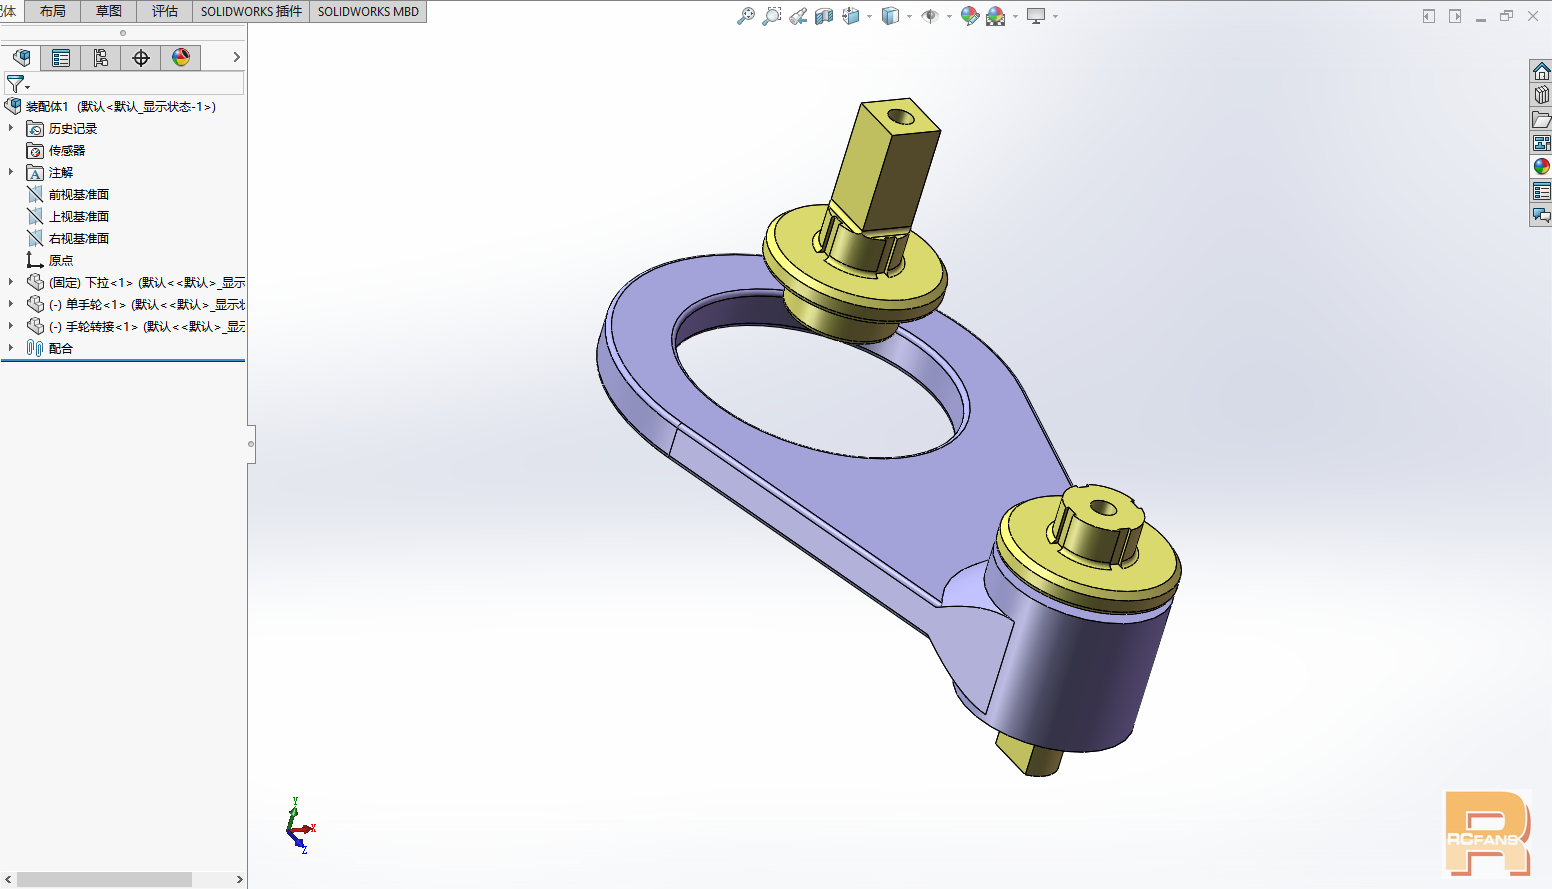The width and height of the screenshot is (1552, 889).
Task: Select the 手轮转接<1> component row
Action: pyautogui.click(x=135, y=326)
